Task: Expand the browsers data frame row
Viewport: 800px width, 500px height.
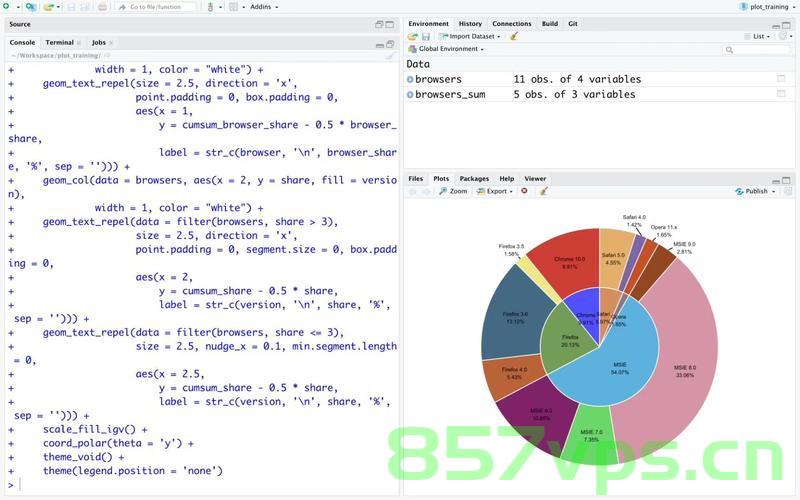Action: click(410, 79)
